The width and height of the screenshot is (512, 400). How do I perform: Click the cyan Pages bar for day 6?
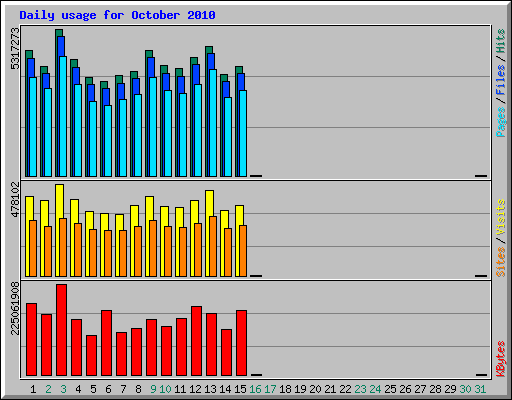point(108,141)
